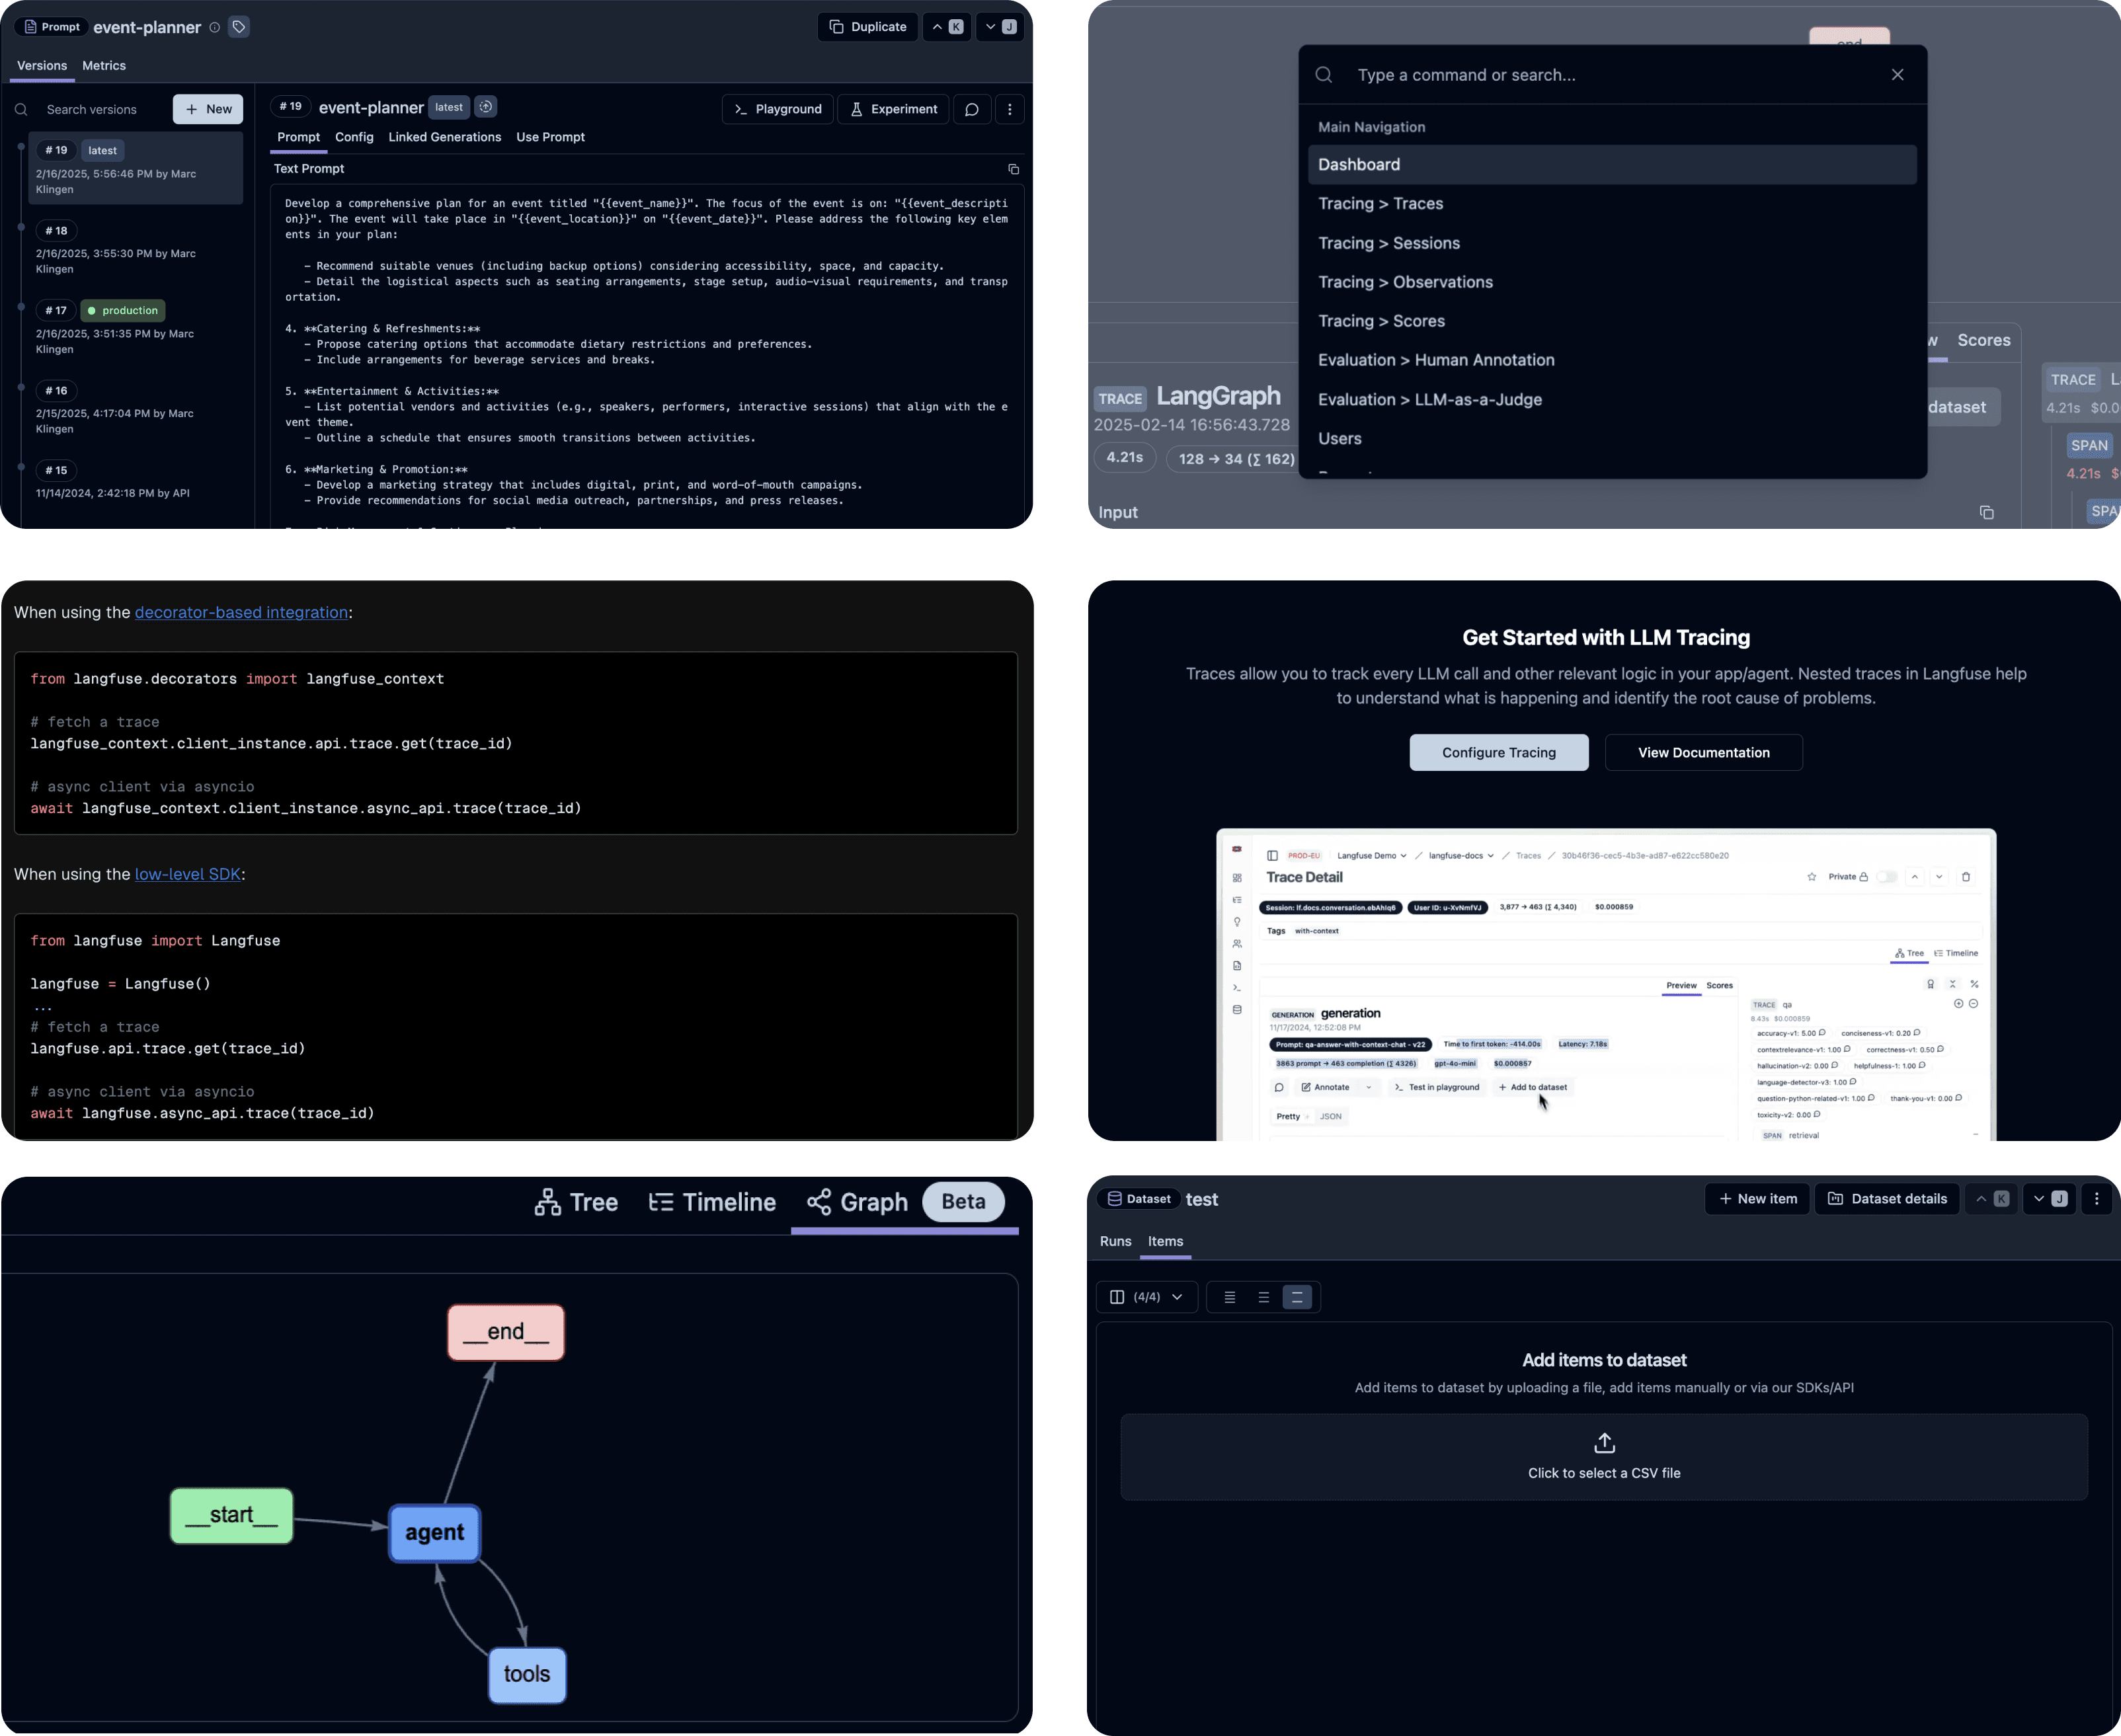Toggle Timeline view in the Trace Detail preview
2121x1736 pixels.
(x=1956, y=953)
